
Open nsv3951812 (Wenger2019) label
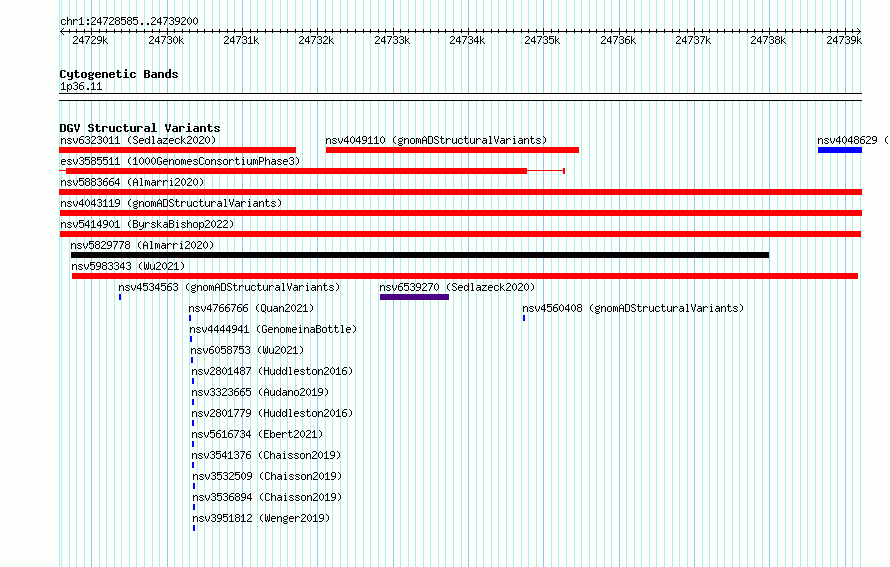coord(261,518)
